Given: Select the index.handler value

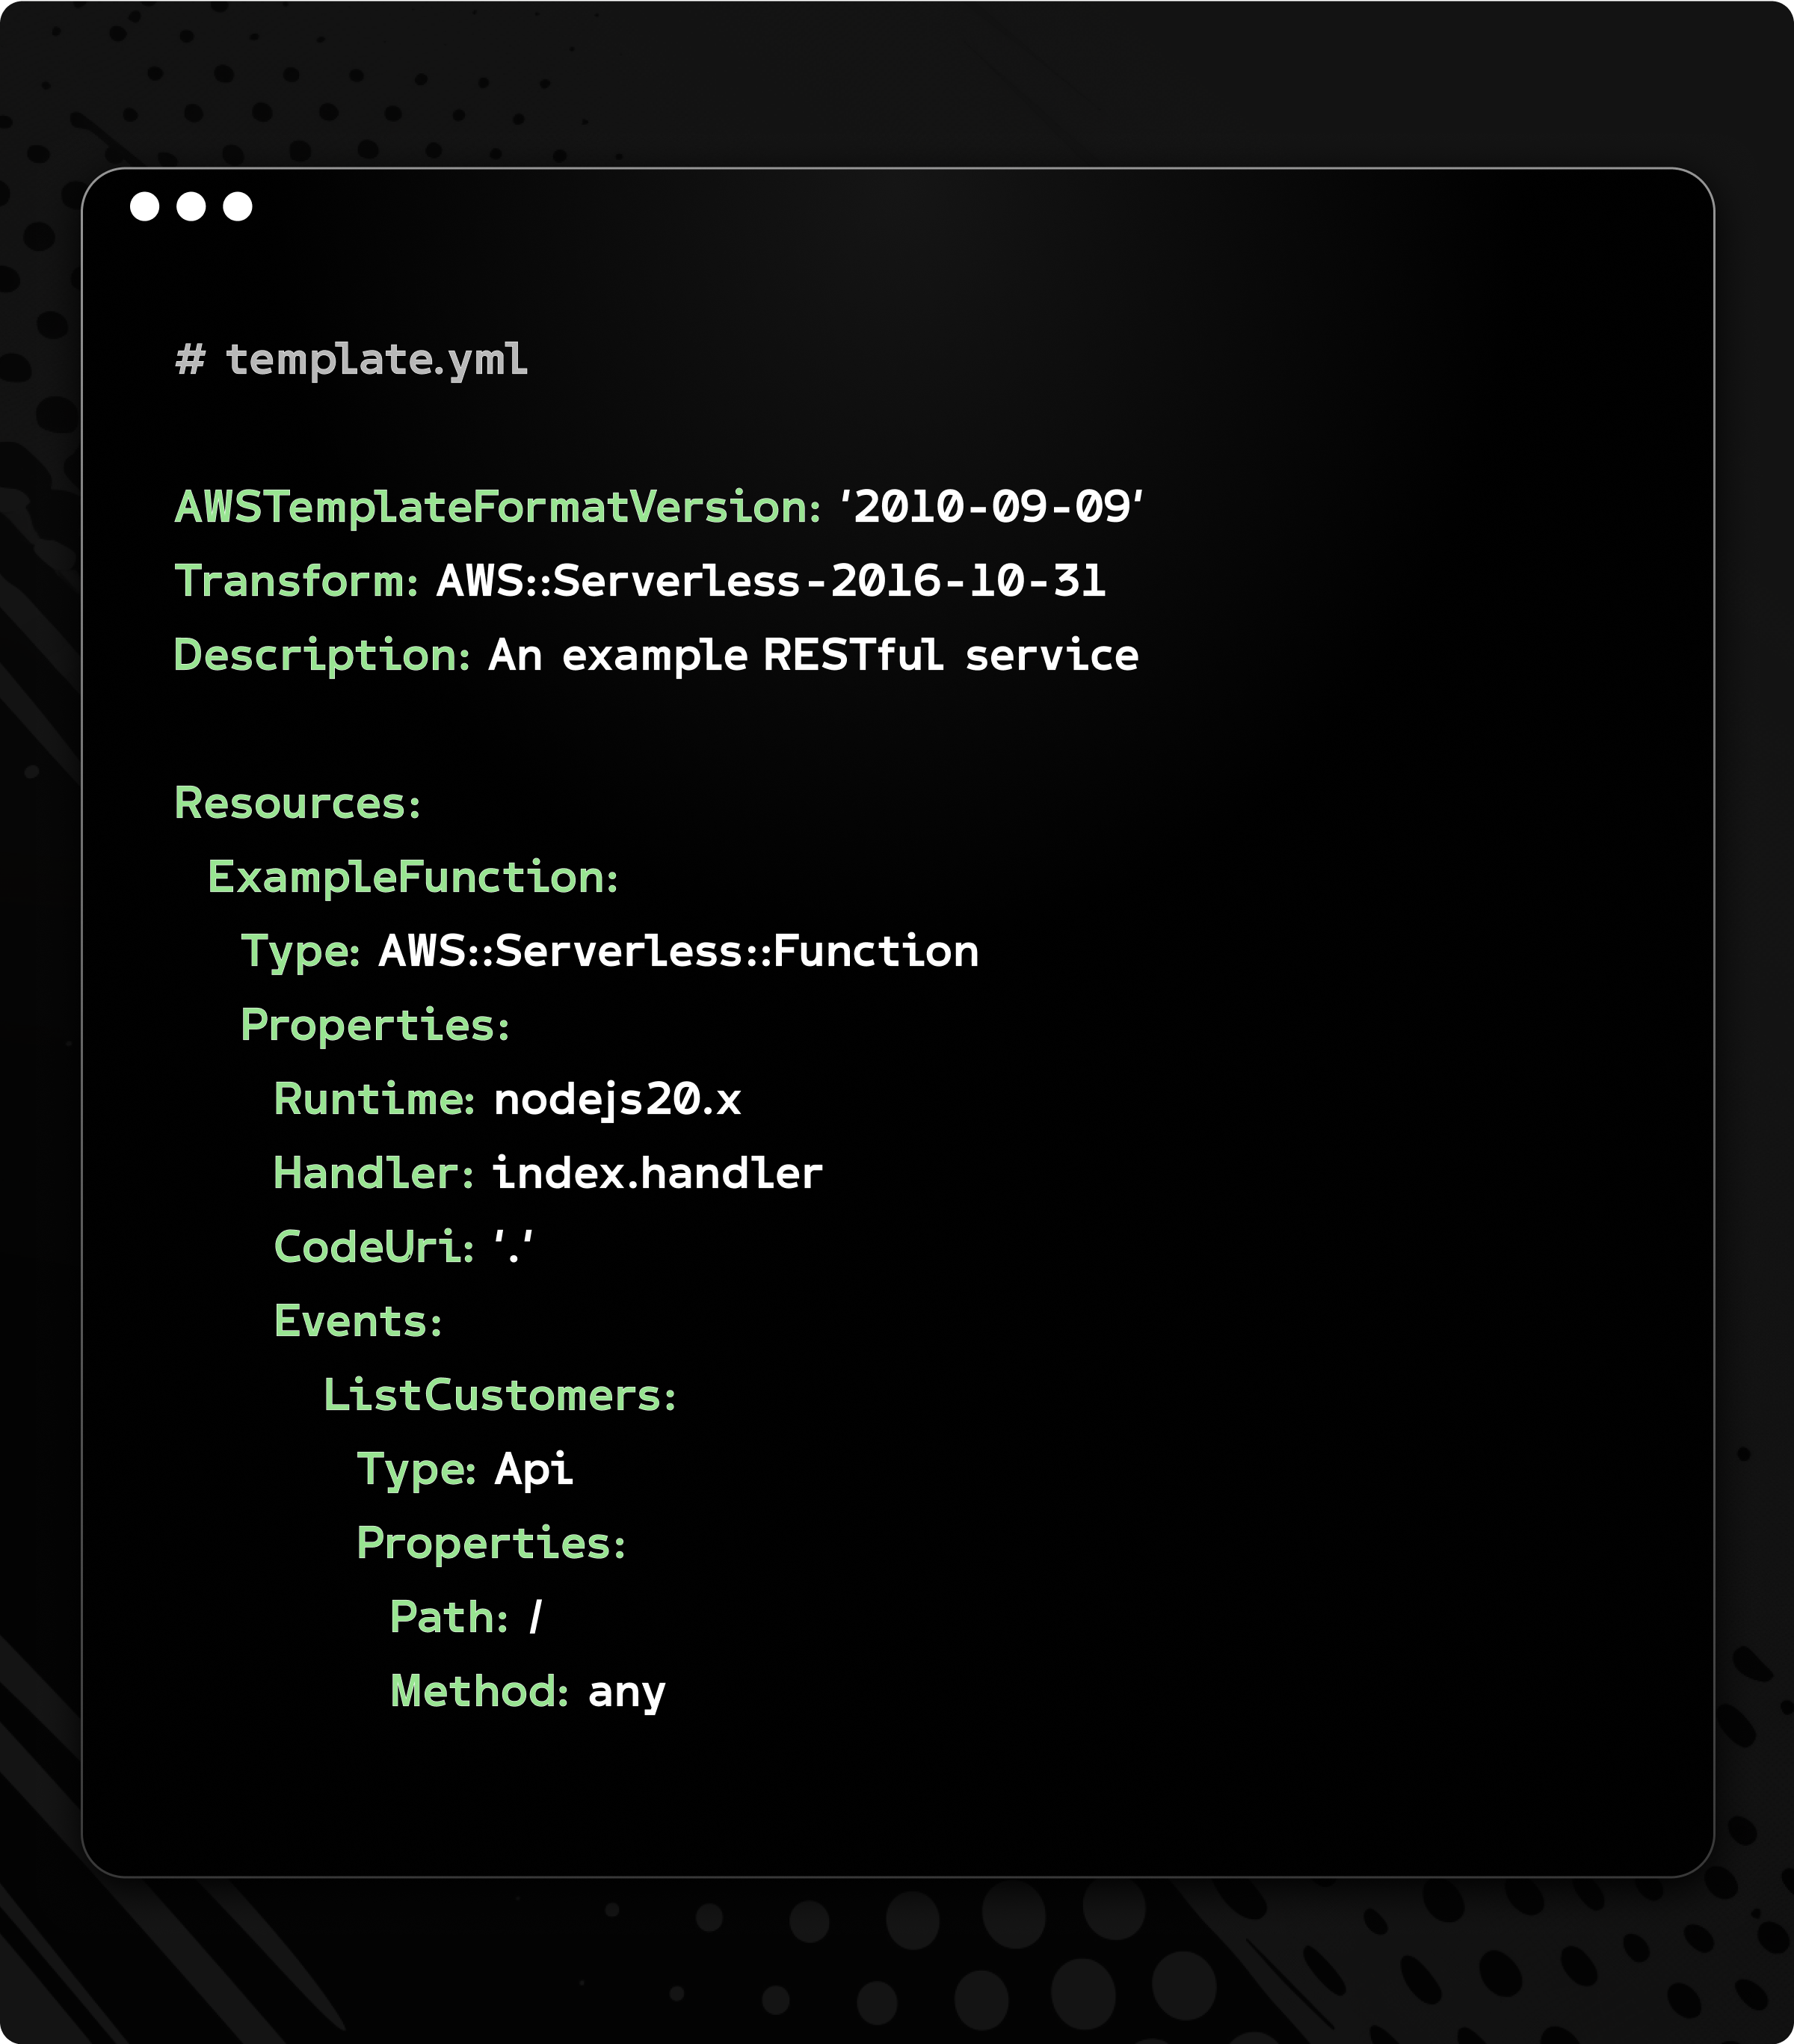Looking at the screenshot, I should 657,1173.
